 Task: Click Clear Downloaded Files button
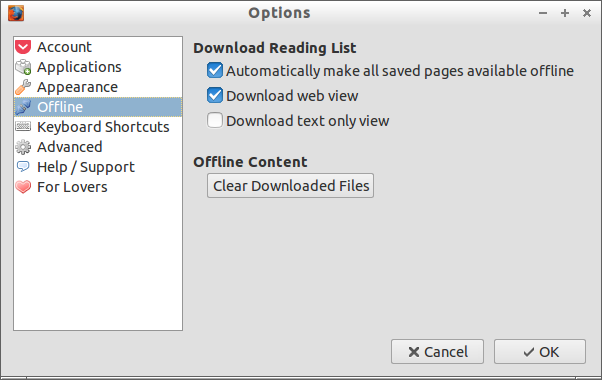coord(290,186)
